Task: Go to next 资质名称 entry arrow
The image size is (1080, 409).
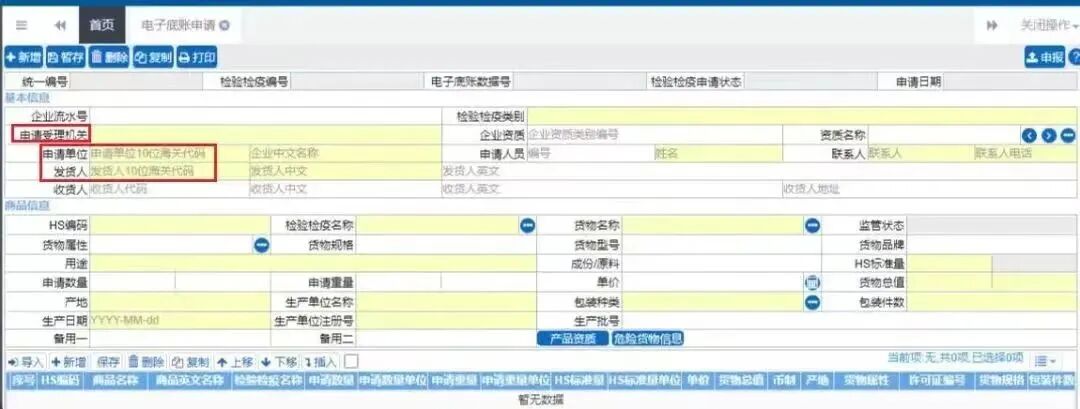Action: (x=1049, y=136)
